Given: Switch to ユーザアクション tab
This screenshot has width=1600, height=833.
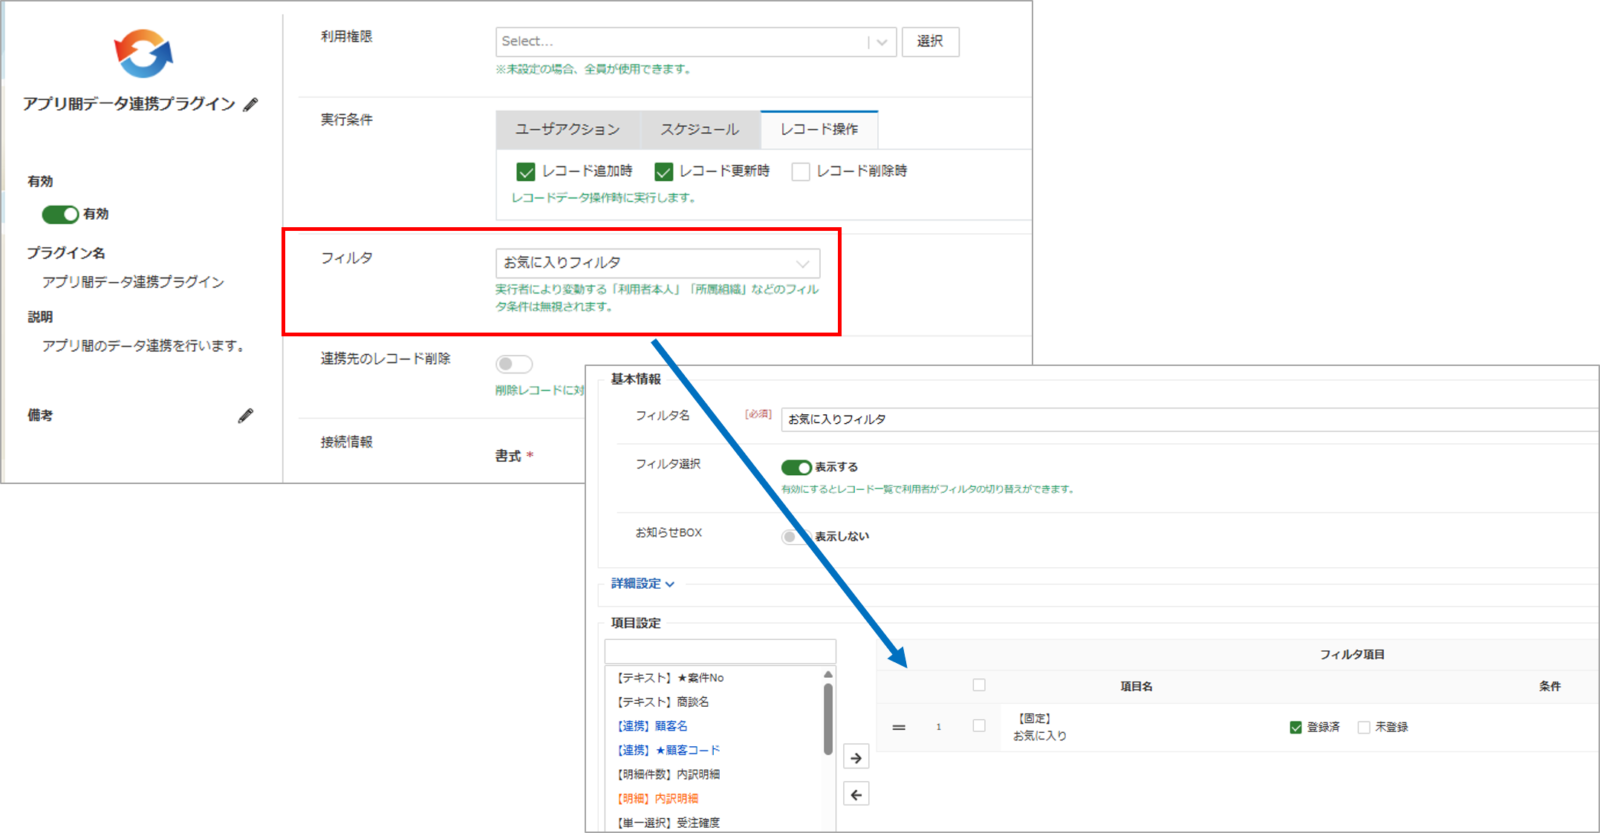Looking at the screenshot, I should tap(567, 129).
